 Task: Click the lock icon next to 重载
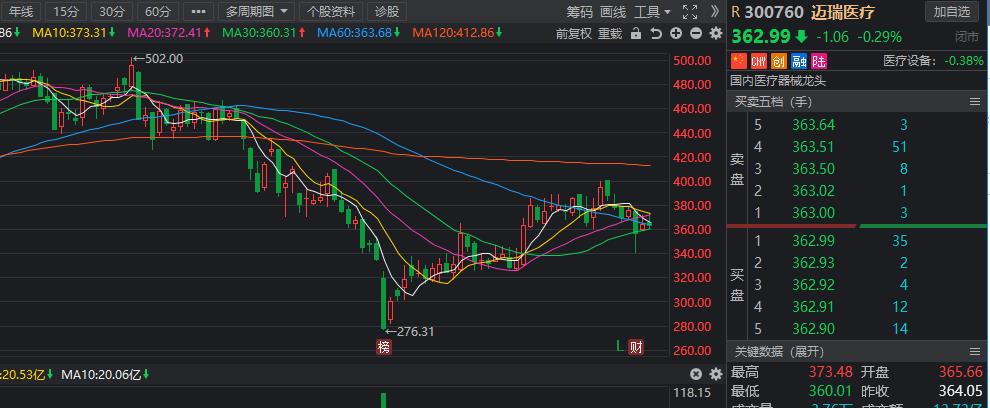point(636,33)
